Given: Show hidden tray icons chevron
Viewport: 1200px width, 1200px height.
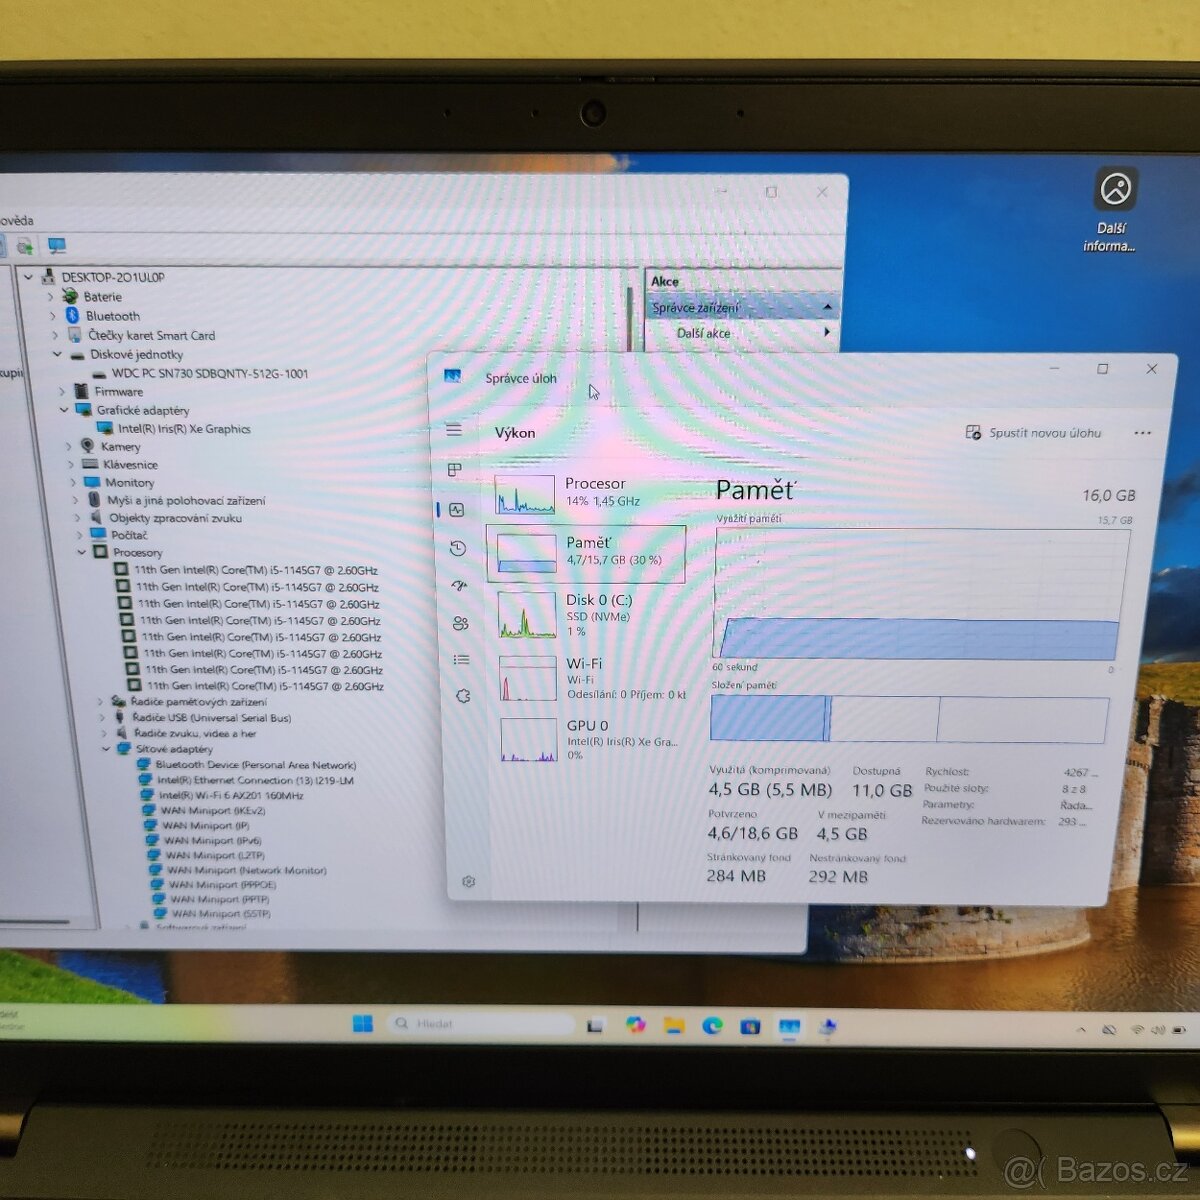Looking at the screenshot, I should click(x=1081, y=1029).
